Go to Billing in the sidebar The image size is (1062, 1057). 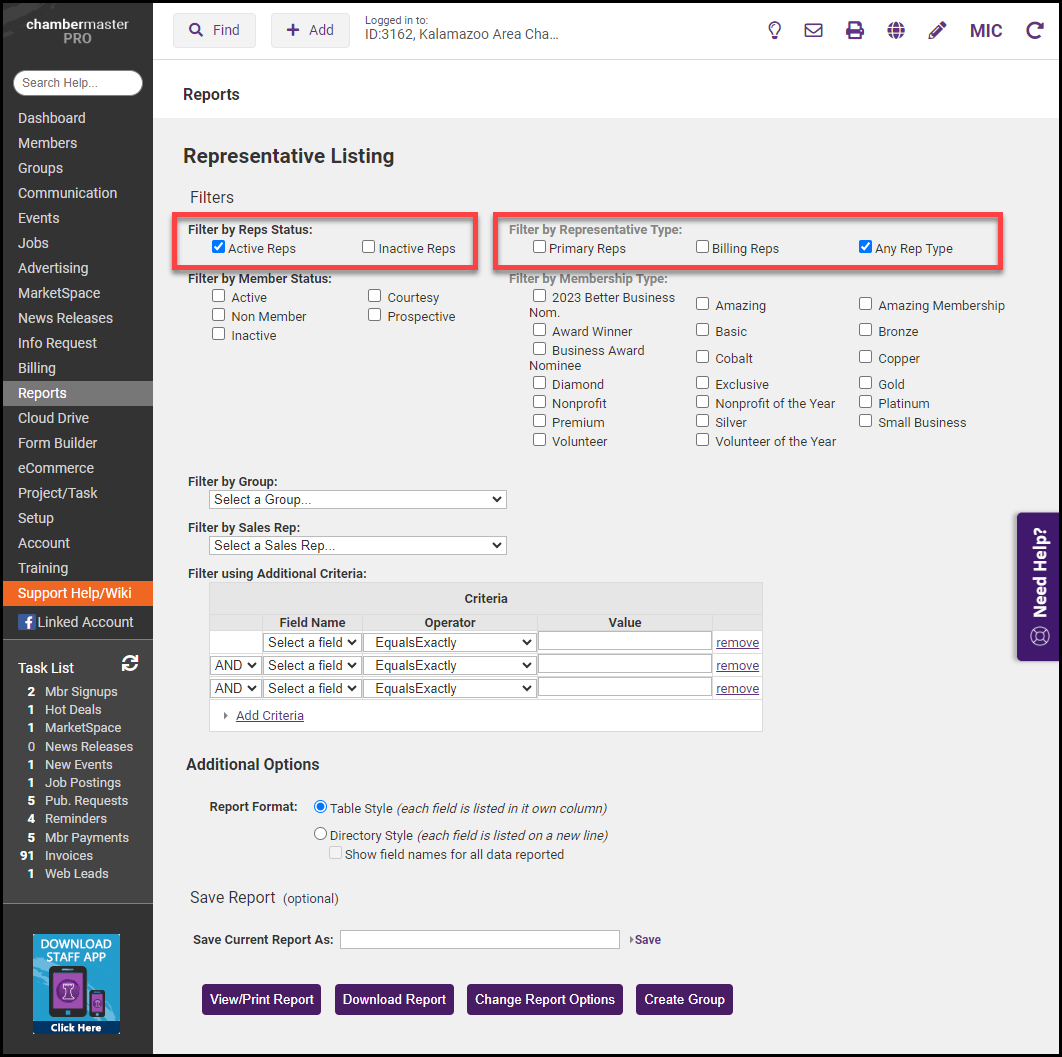tap(37, 368)
